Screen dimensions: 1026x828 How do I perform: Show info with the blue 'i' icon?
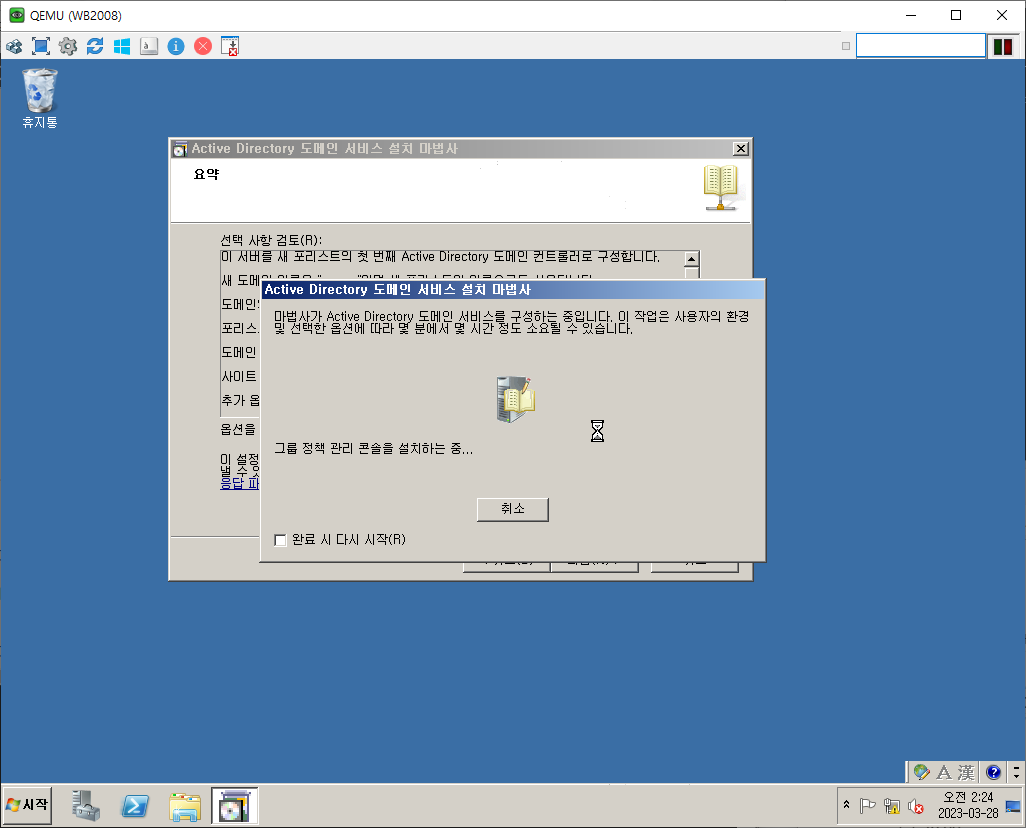coord(176,46)
